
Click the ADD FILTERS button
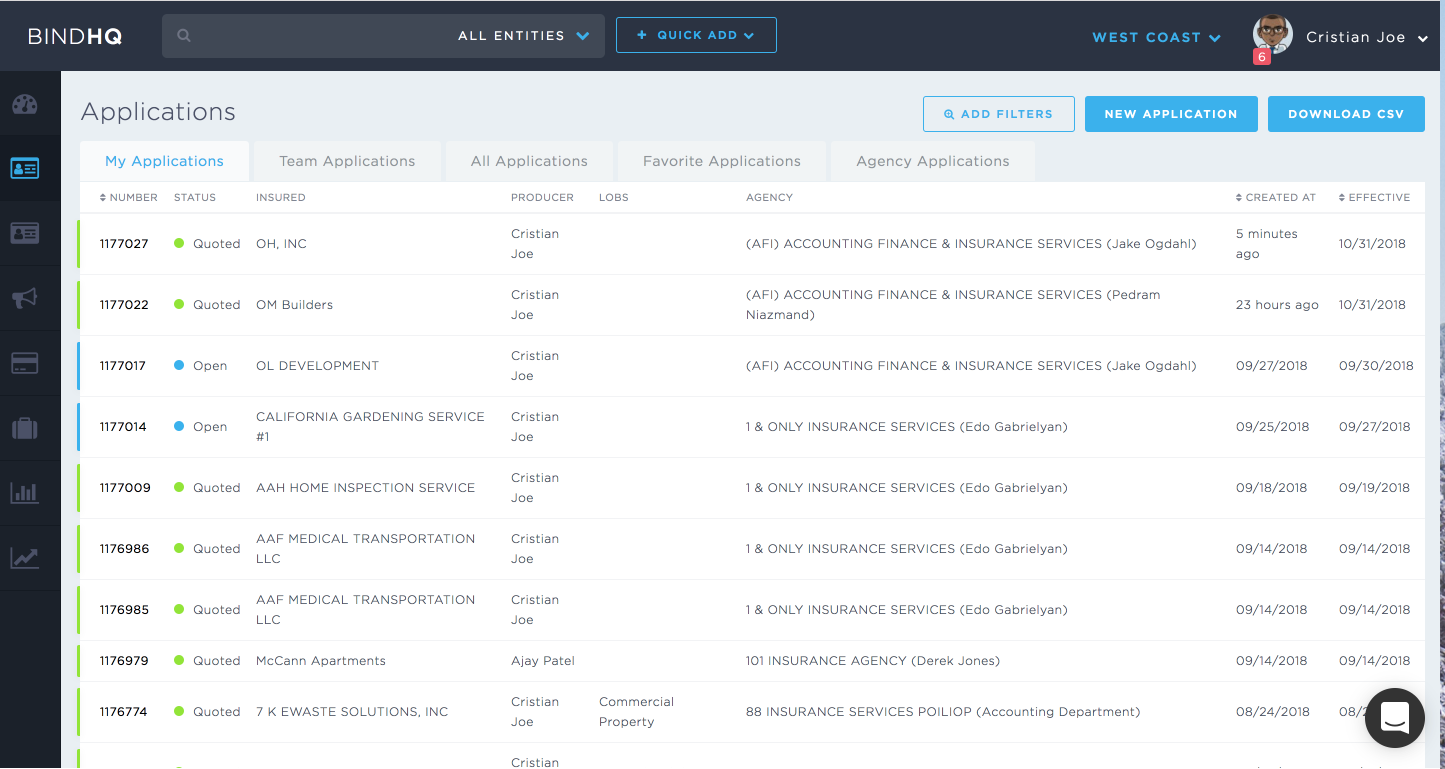point(999,114)
